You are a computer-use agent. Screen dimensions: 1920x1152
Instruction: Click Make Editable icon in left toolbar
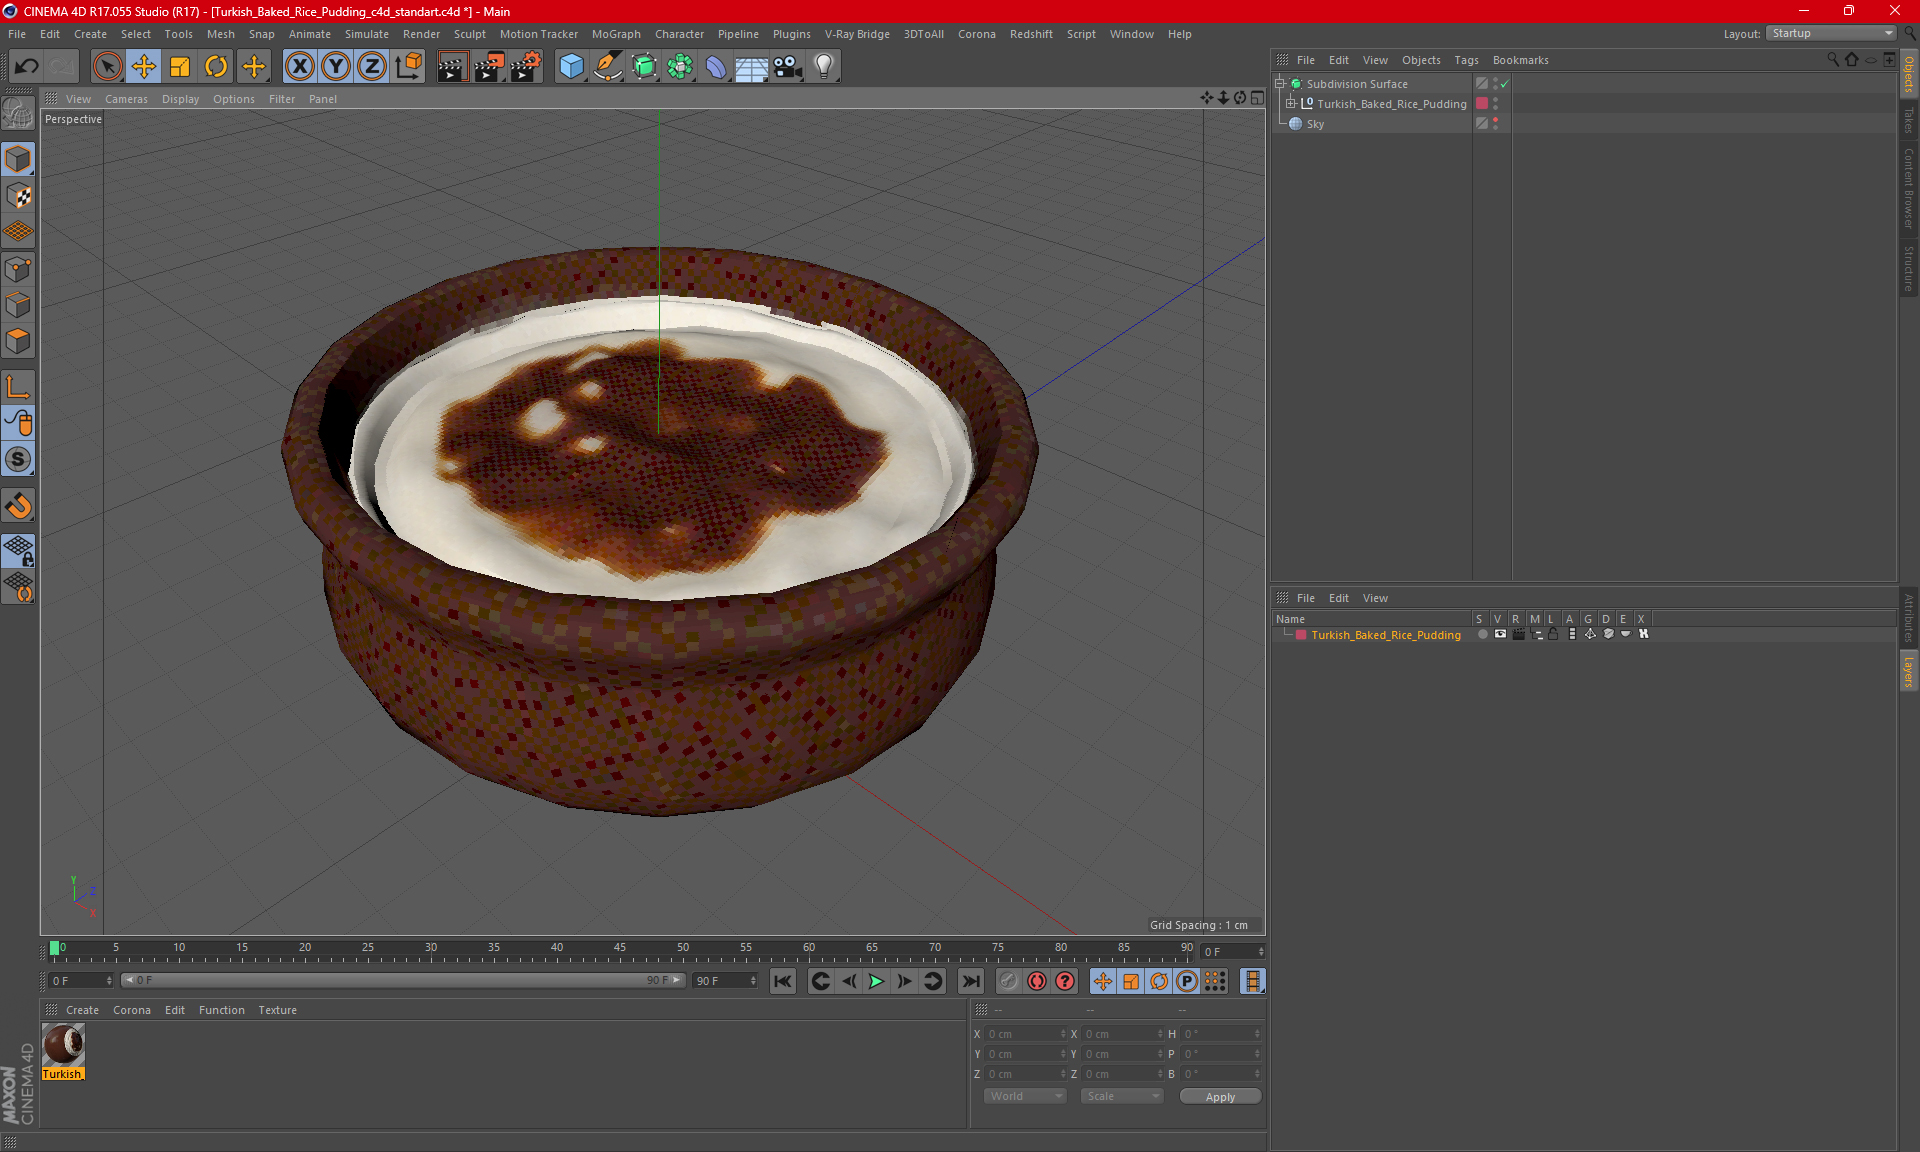pos(18,114)
